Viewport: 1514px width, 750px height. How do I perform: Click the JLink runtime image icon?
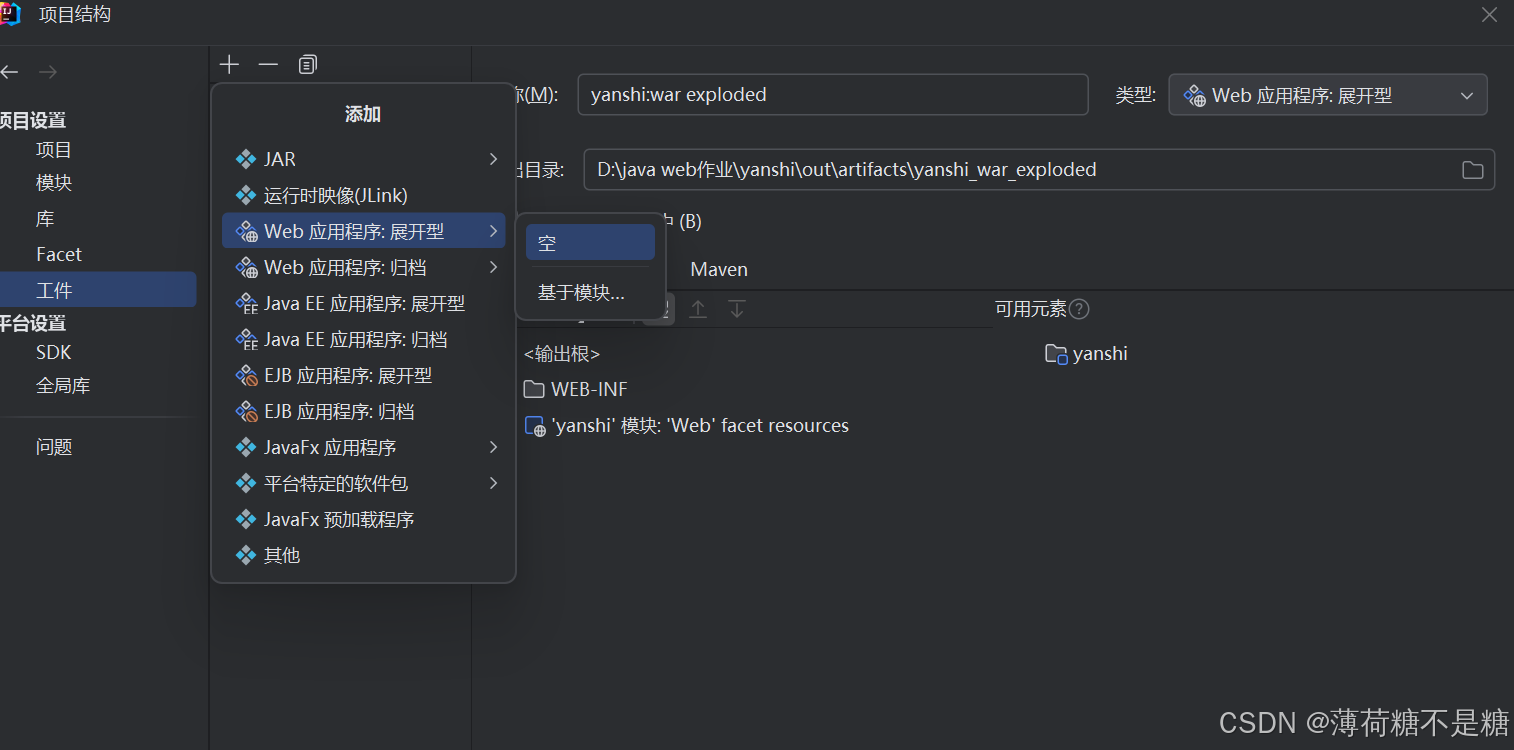246,195
